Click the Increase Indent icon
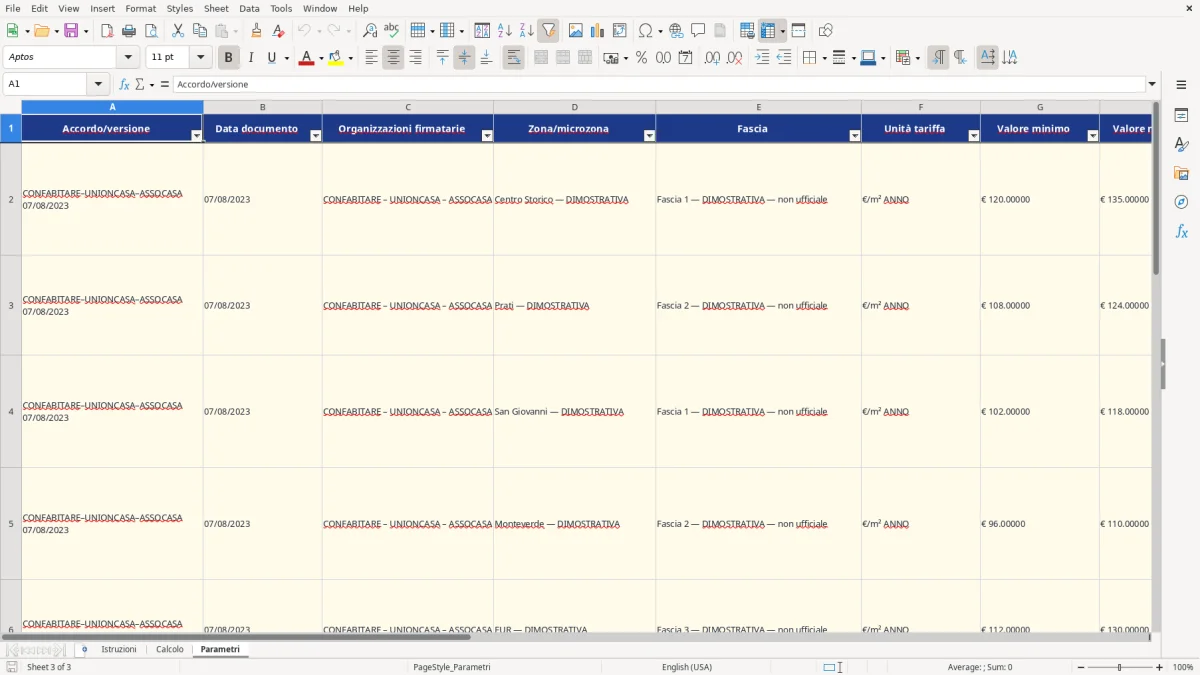 tap(762, 58)
